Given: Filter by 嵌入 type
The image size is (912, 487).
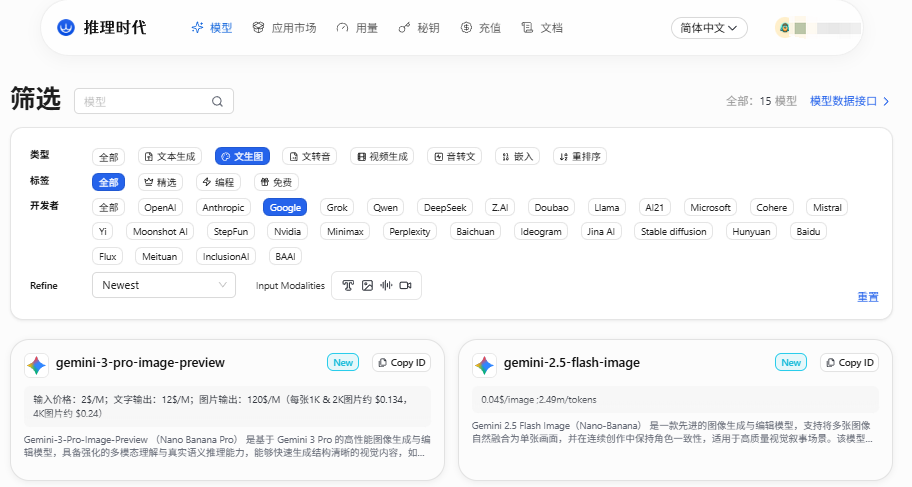Looking at the screenshot, I should coord(518,157).
